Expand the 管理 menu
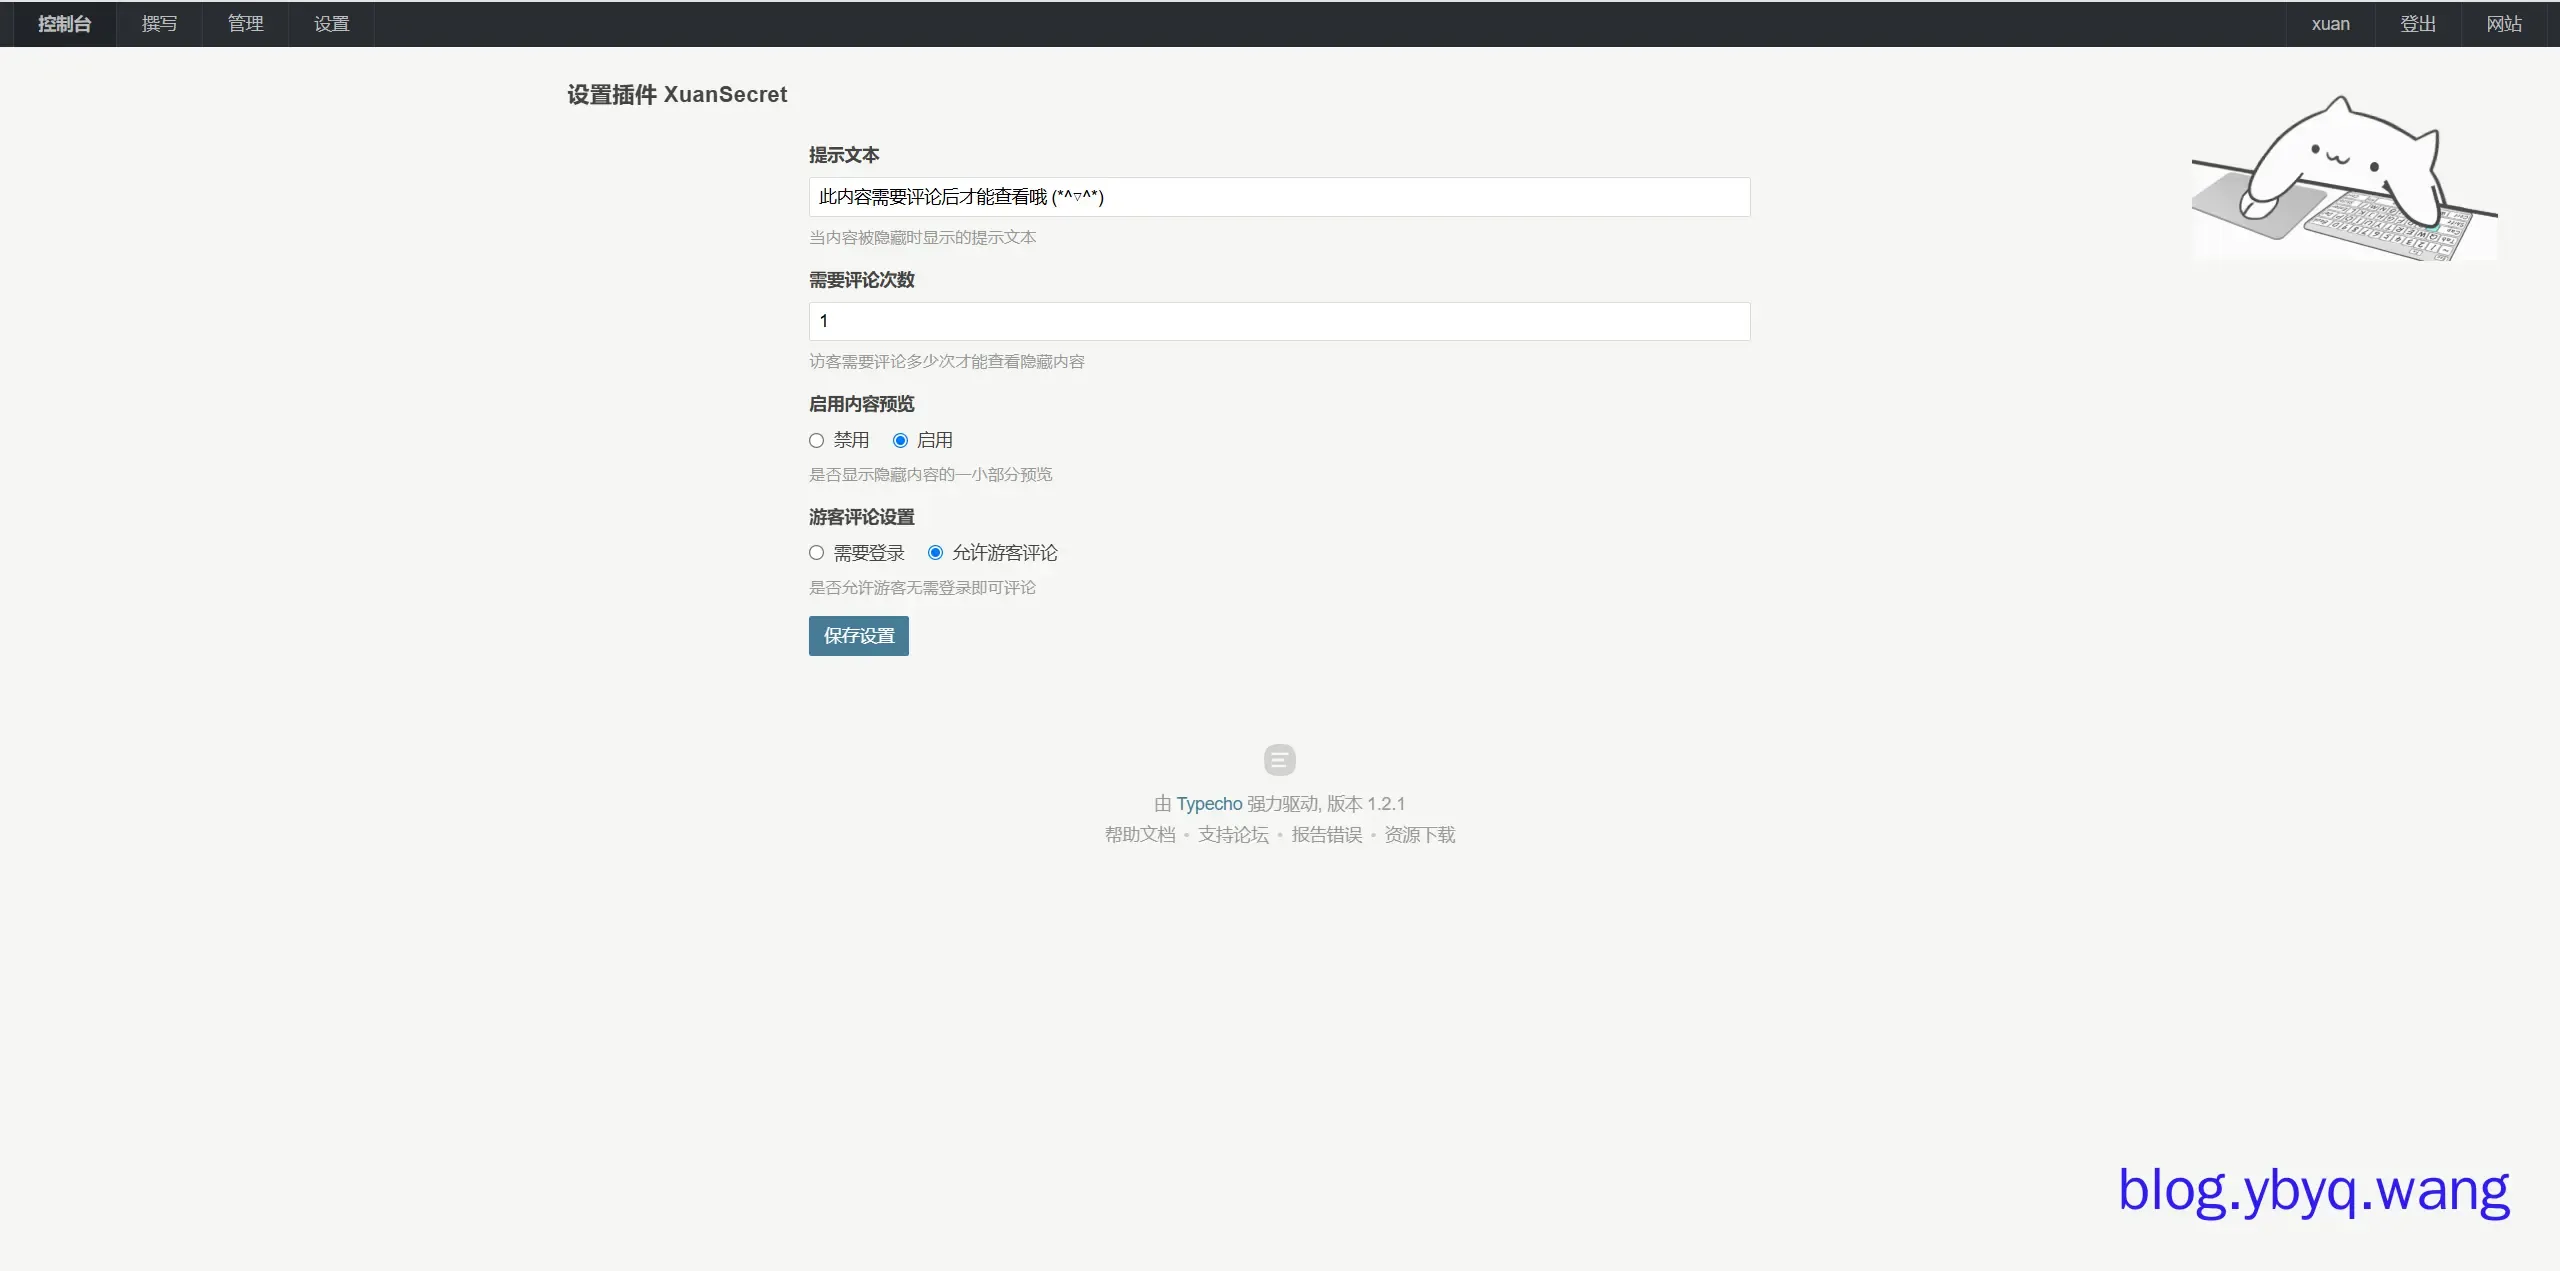Image resolution: width=2560 pixels, height=1271 pixels. tap(245, 24)
